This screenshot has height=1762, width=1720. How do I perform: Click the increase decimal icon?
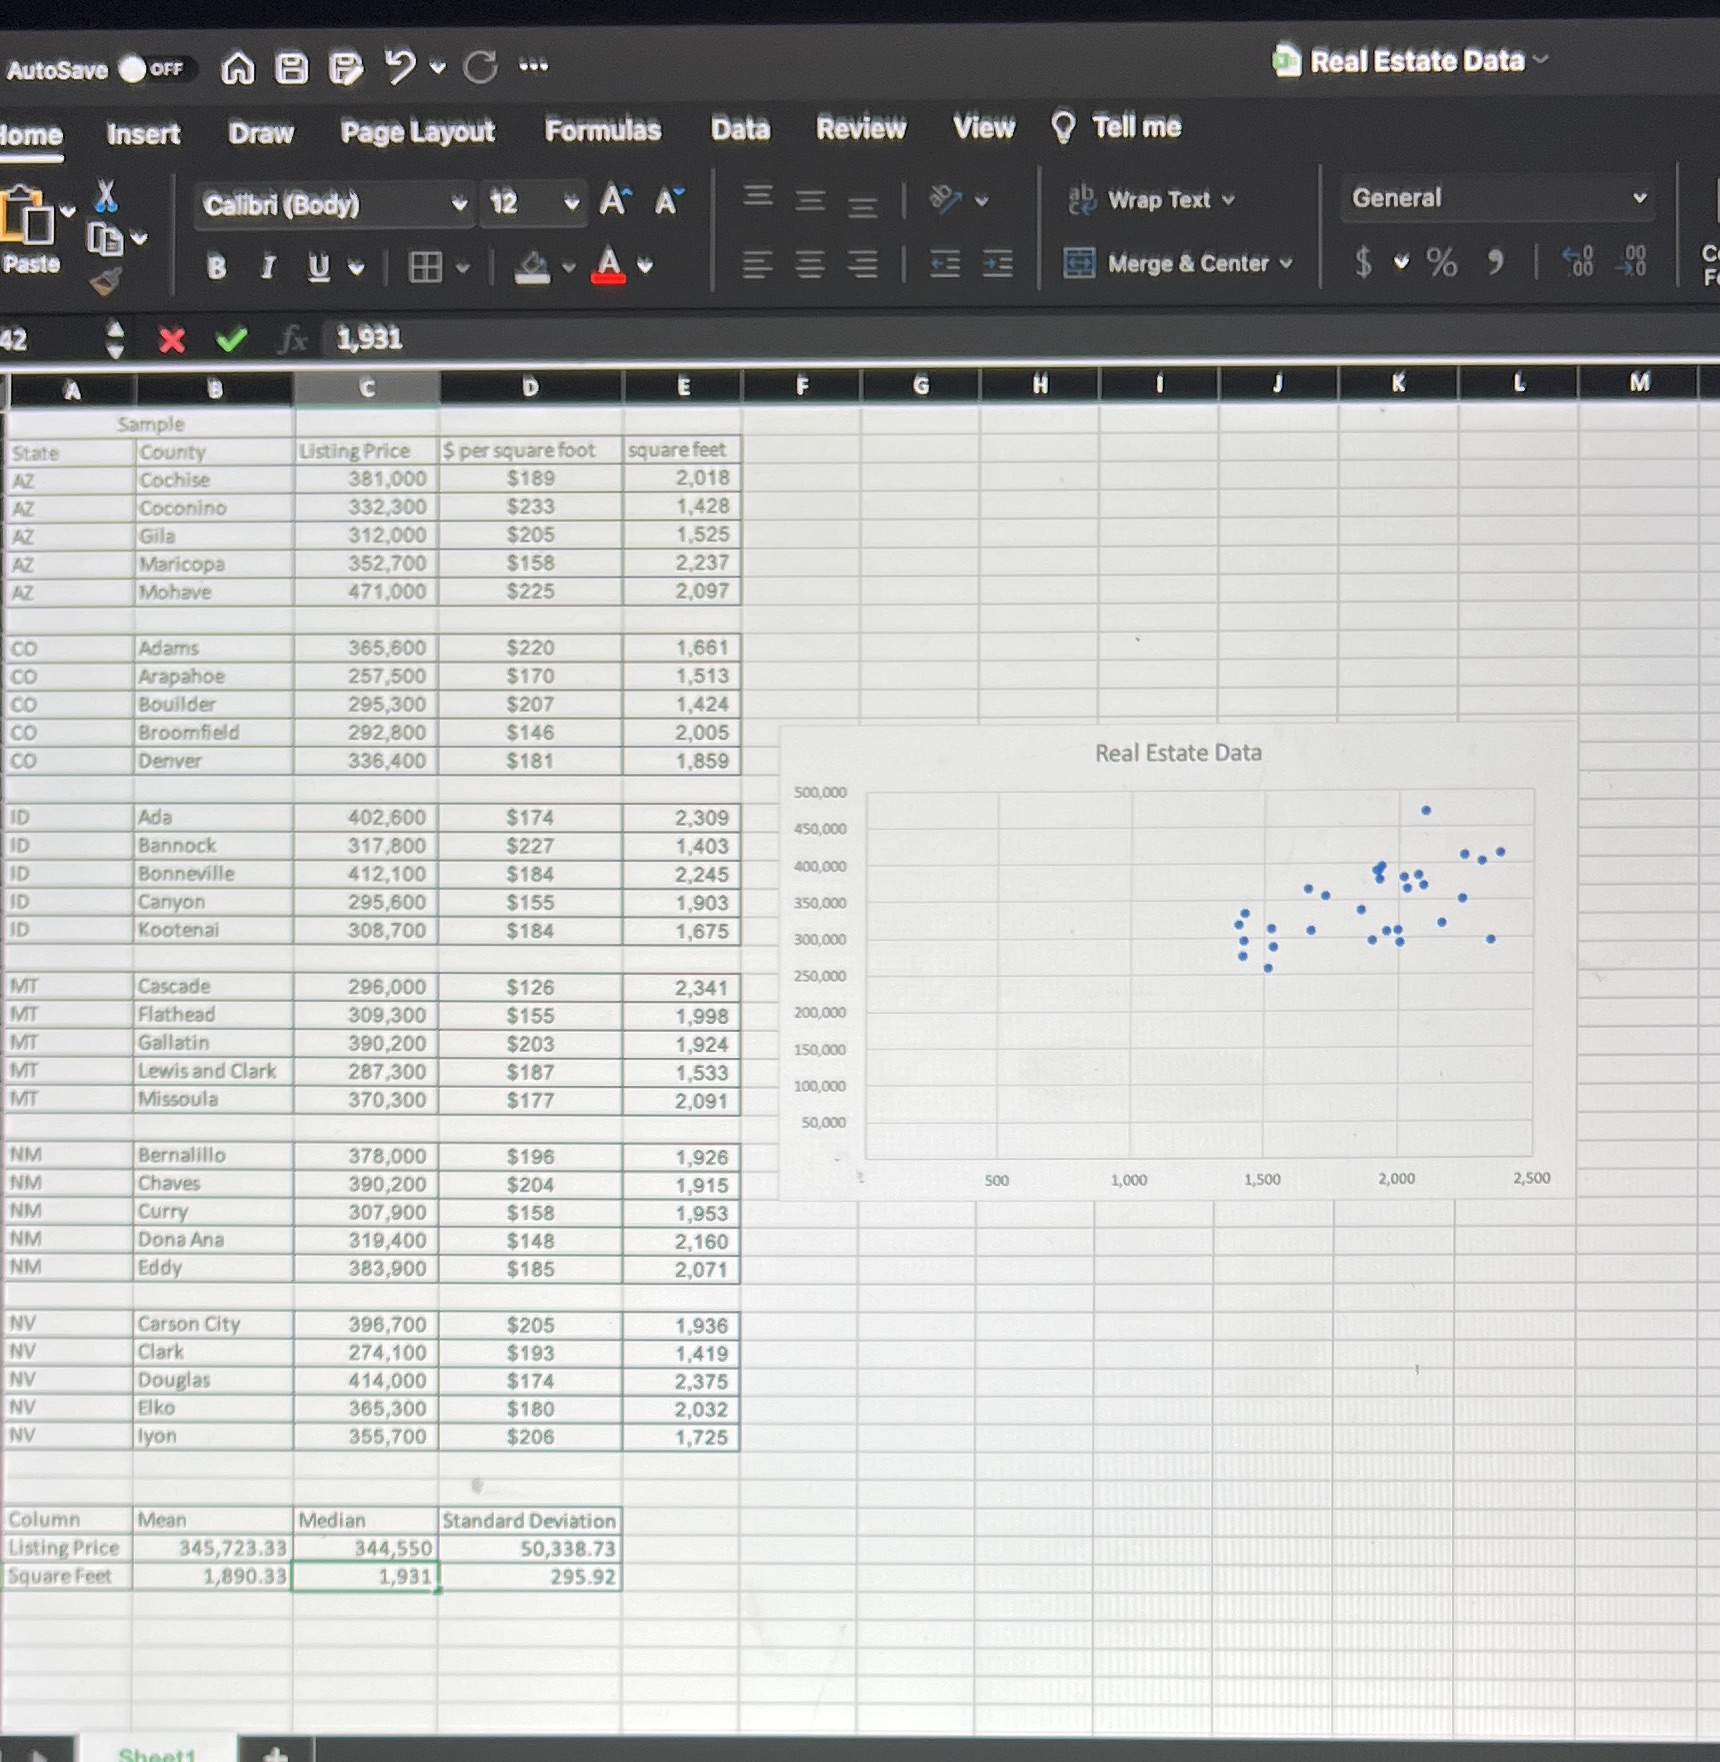[1577, 262]
